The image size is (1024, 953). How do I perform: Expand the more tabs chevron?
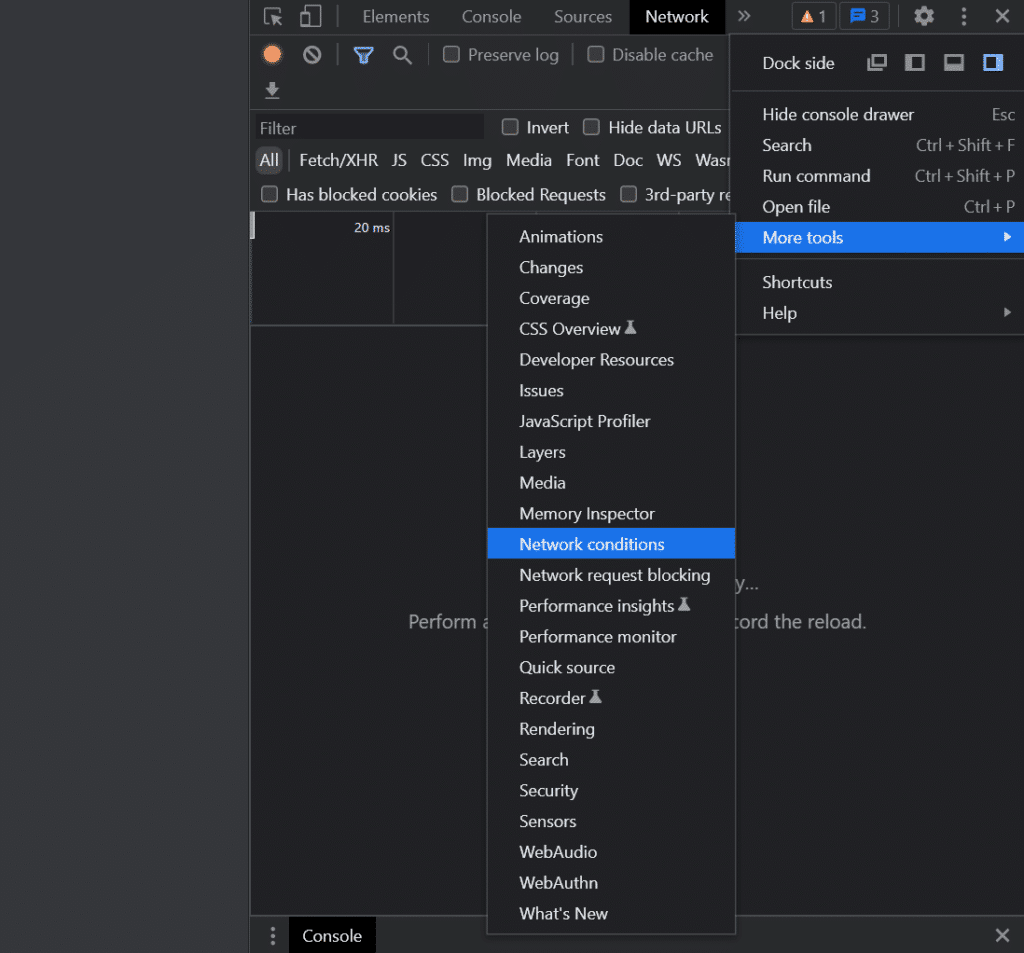click(744, 17)
